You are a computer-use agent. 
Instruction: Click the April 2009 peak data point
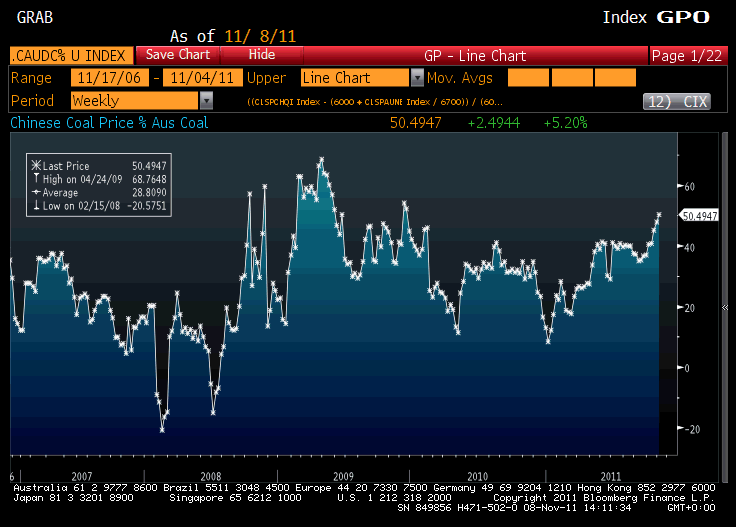tap(321, 159)
